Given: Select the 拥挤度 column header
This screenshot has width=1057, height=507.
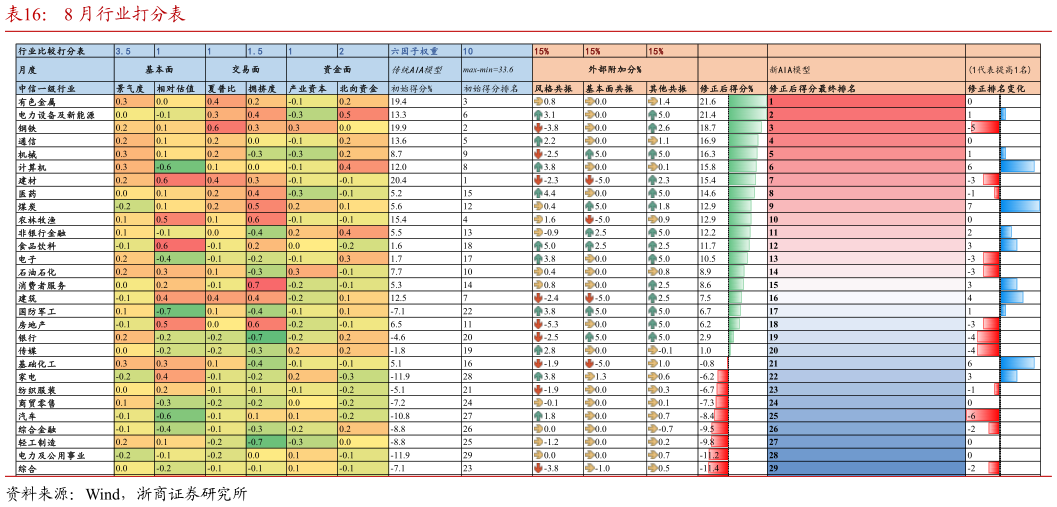Looking at the screenshot, I should pos(264,88).
